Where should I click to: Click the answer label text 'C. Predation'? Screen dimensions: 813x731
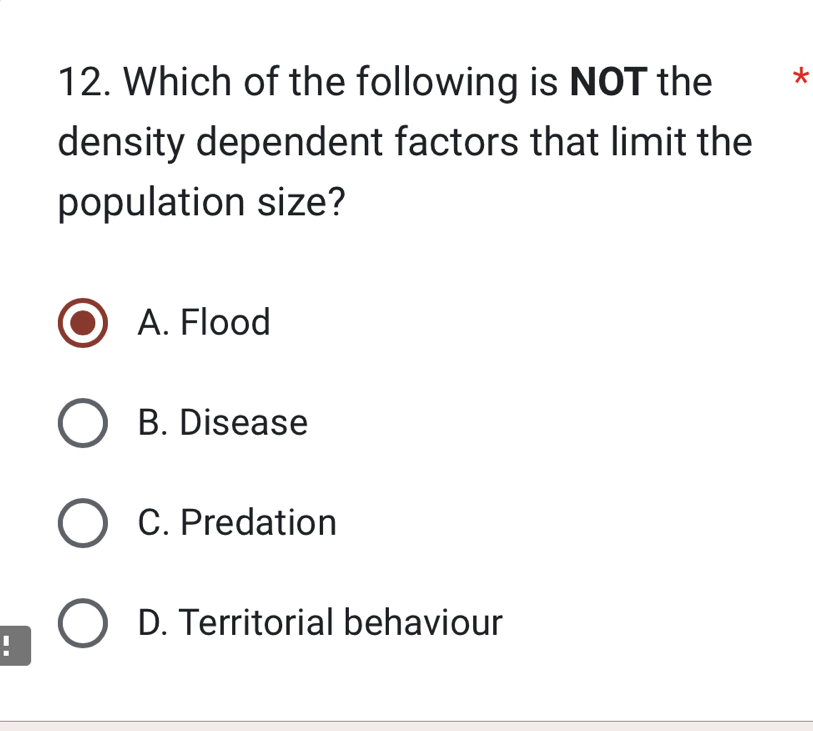point(237,523)
